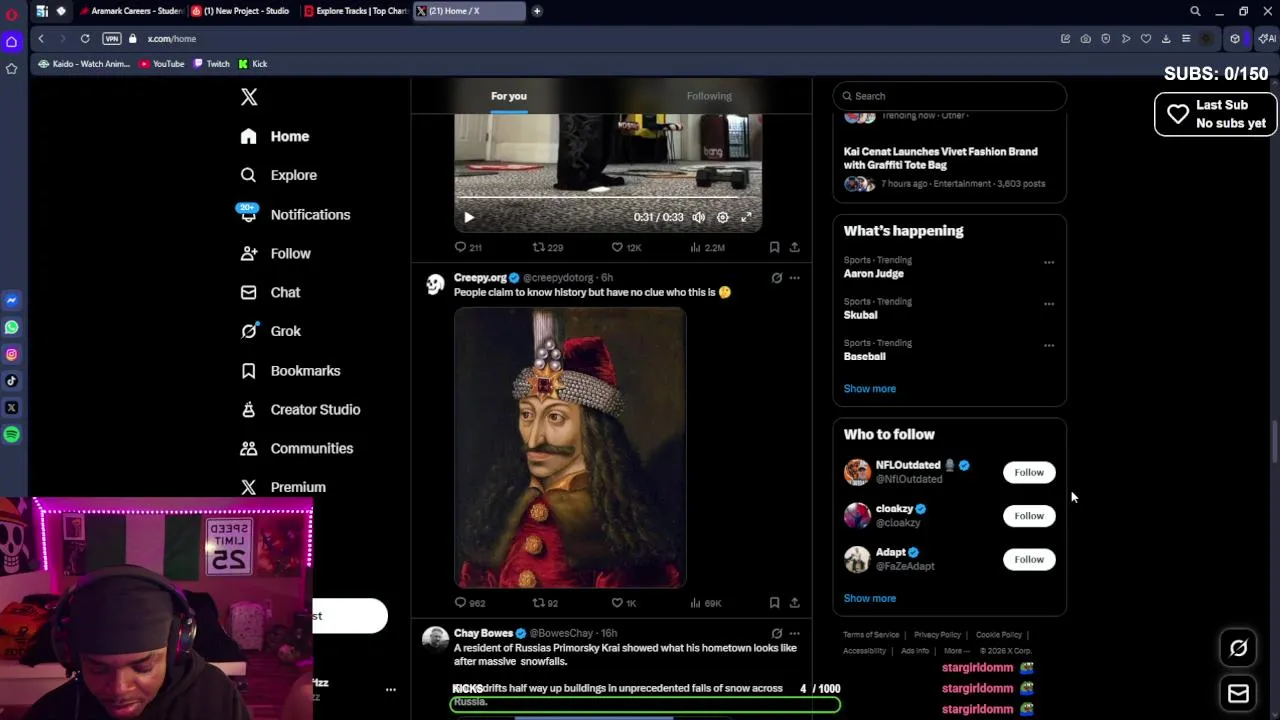Follow cloakzy

(1029, 516)
